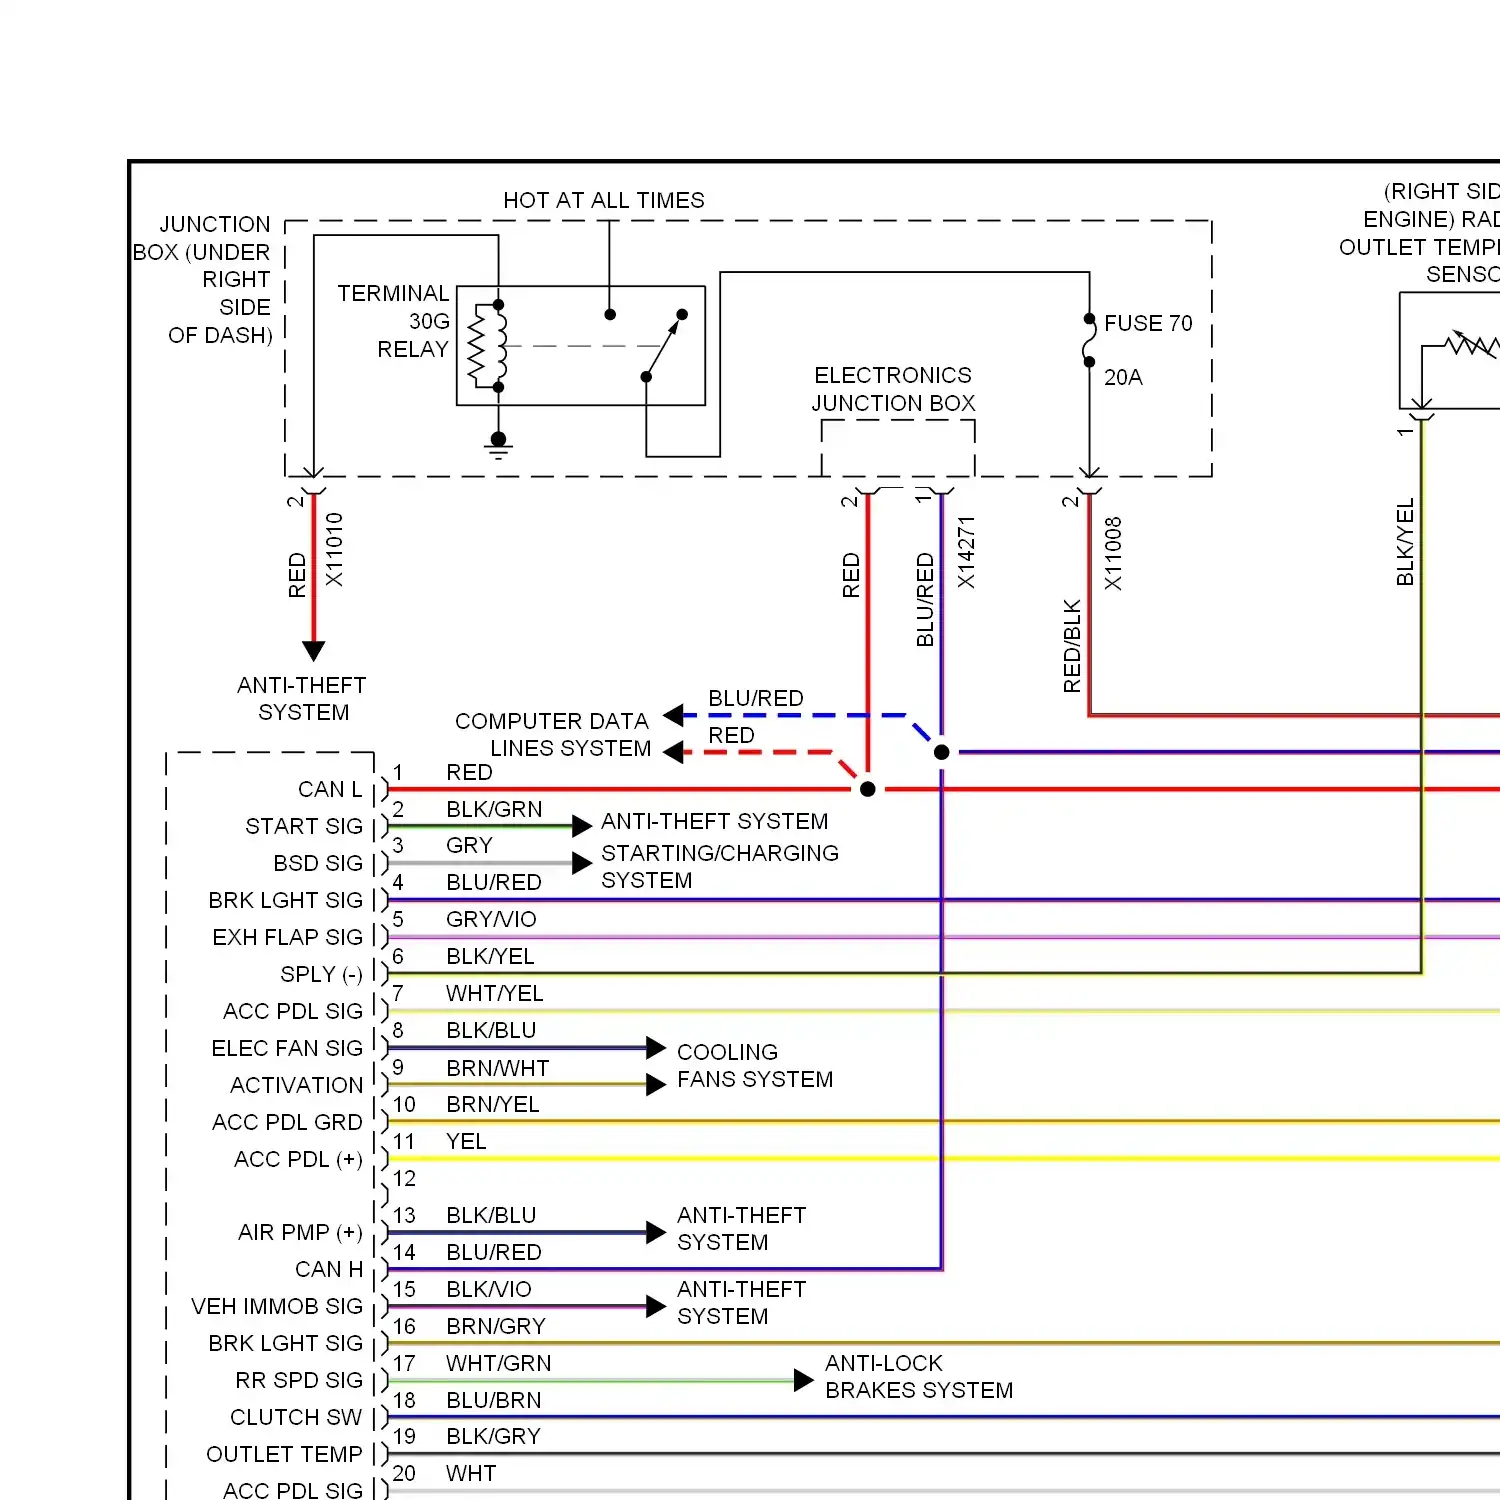Image resolution: width=1500 pixels, height=1500 pixels.
Task: Click the WHT/GRN wire color label
Action: 498,1363
